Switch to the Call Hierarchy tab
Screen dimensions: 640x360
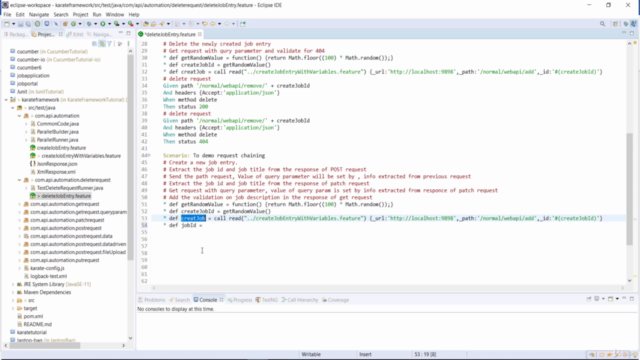click(300, 300)
